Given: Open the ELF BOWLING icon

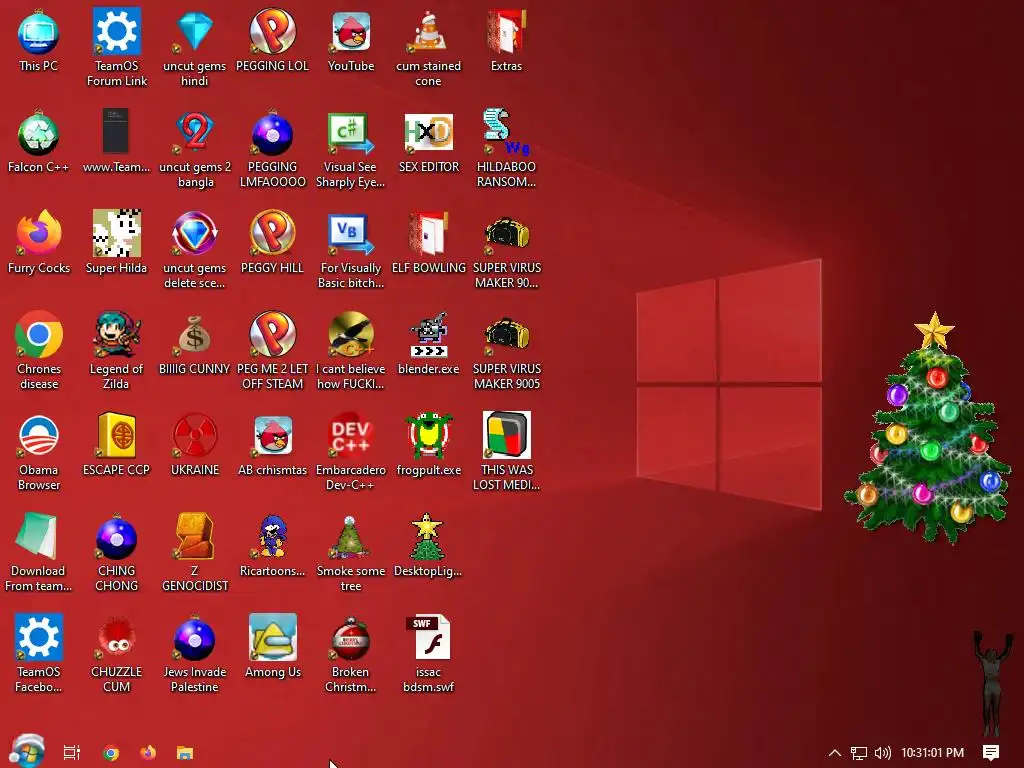Looking at the screenshot, I should pyautogui.click(x=428, y=242).
